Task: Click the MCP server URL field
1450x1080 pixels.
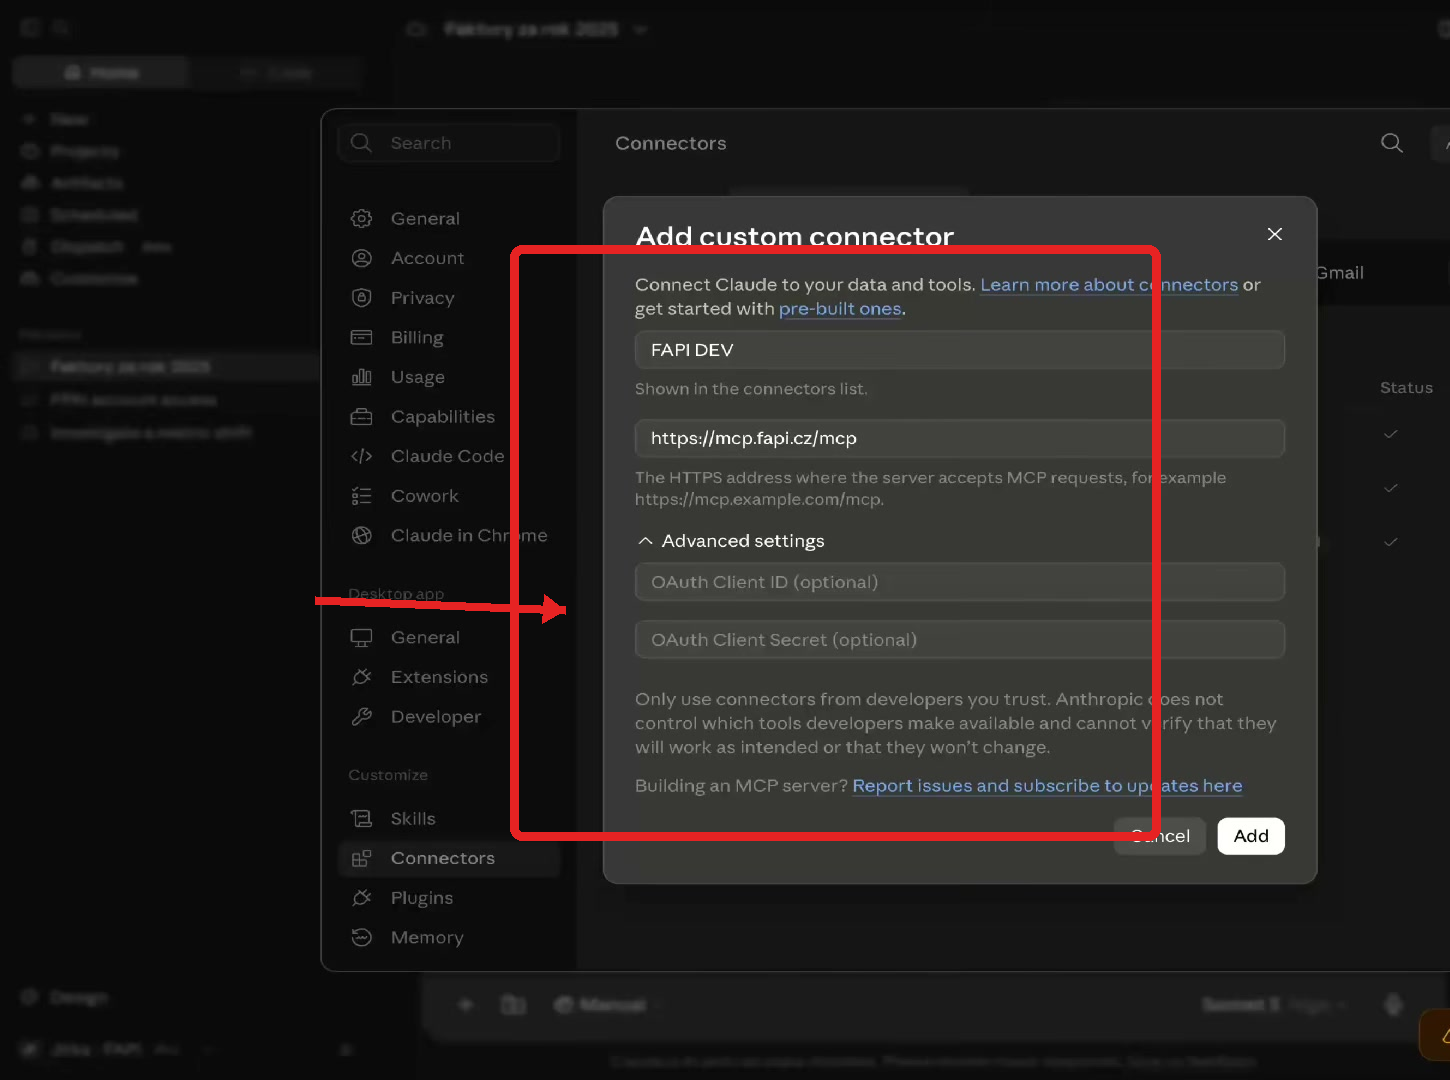Action: pyautogui.click(x=959, y=438)
